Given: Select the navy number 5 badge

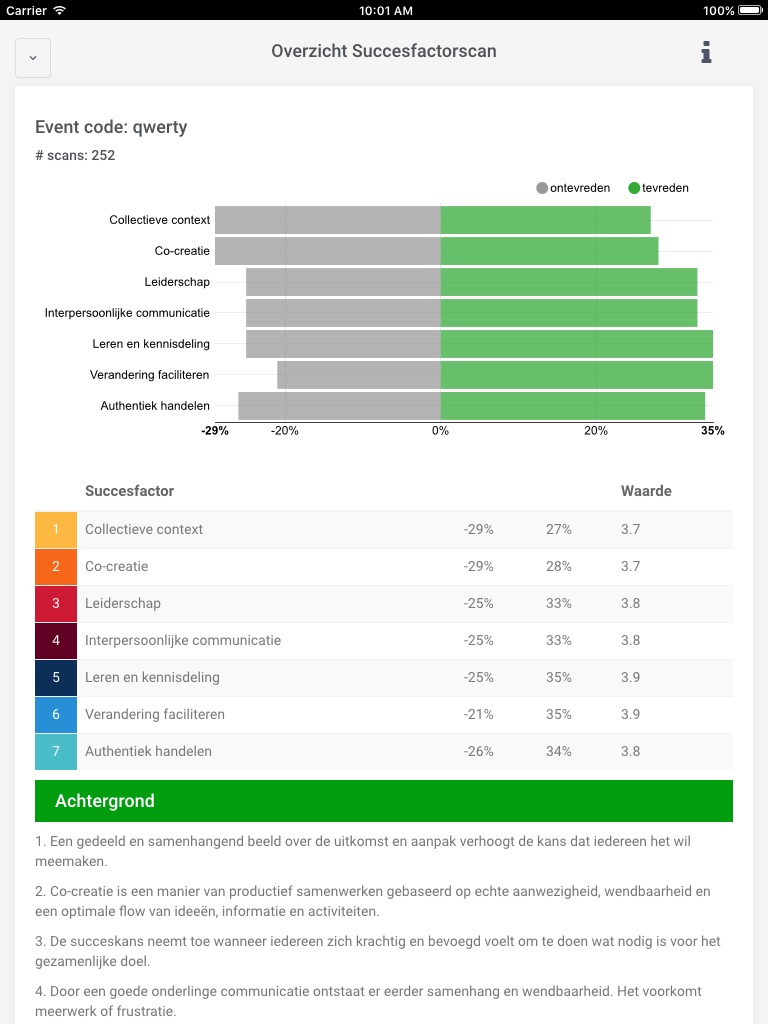Looking at the screenshot, I should click(56, 677).
